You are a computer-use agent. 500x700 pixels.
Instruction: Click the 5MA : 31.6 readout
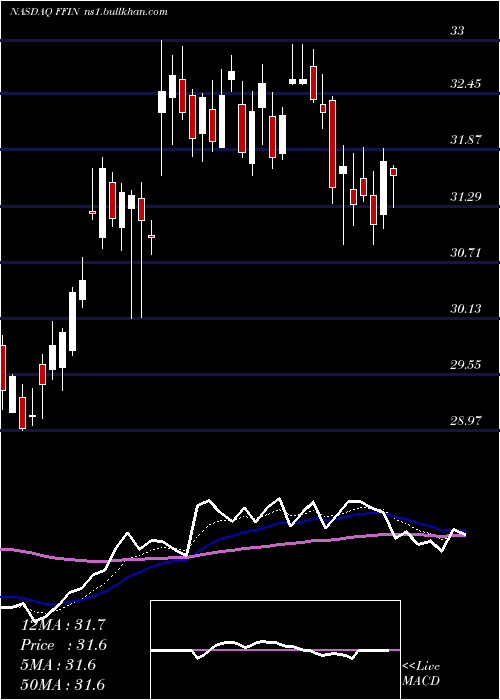point(58,665)
